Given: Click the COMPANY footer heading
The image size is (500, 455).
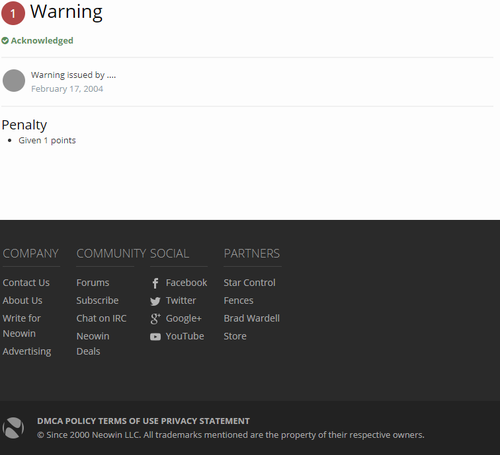Looking at the screenshot, I should 31,254.
